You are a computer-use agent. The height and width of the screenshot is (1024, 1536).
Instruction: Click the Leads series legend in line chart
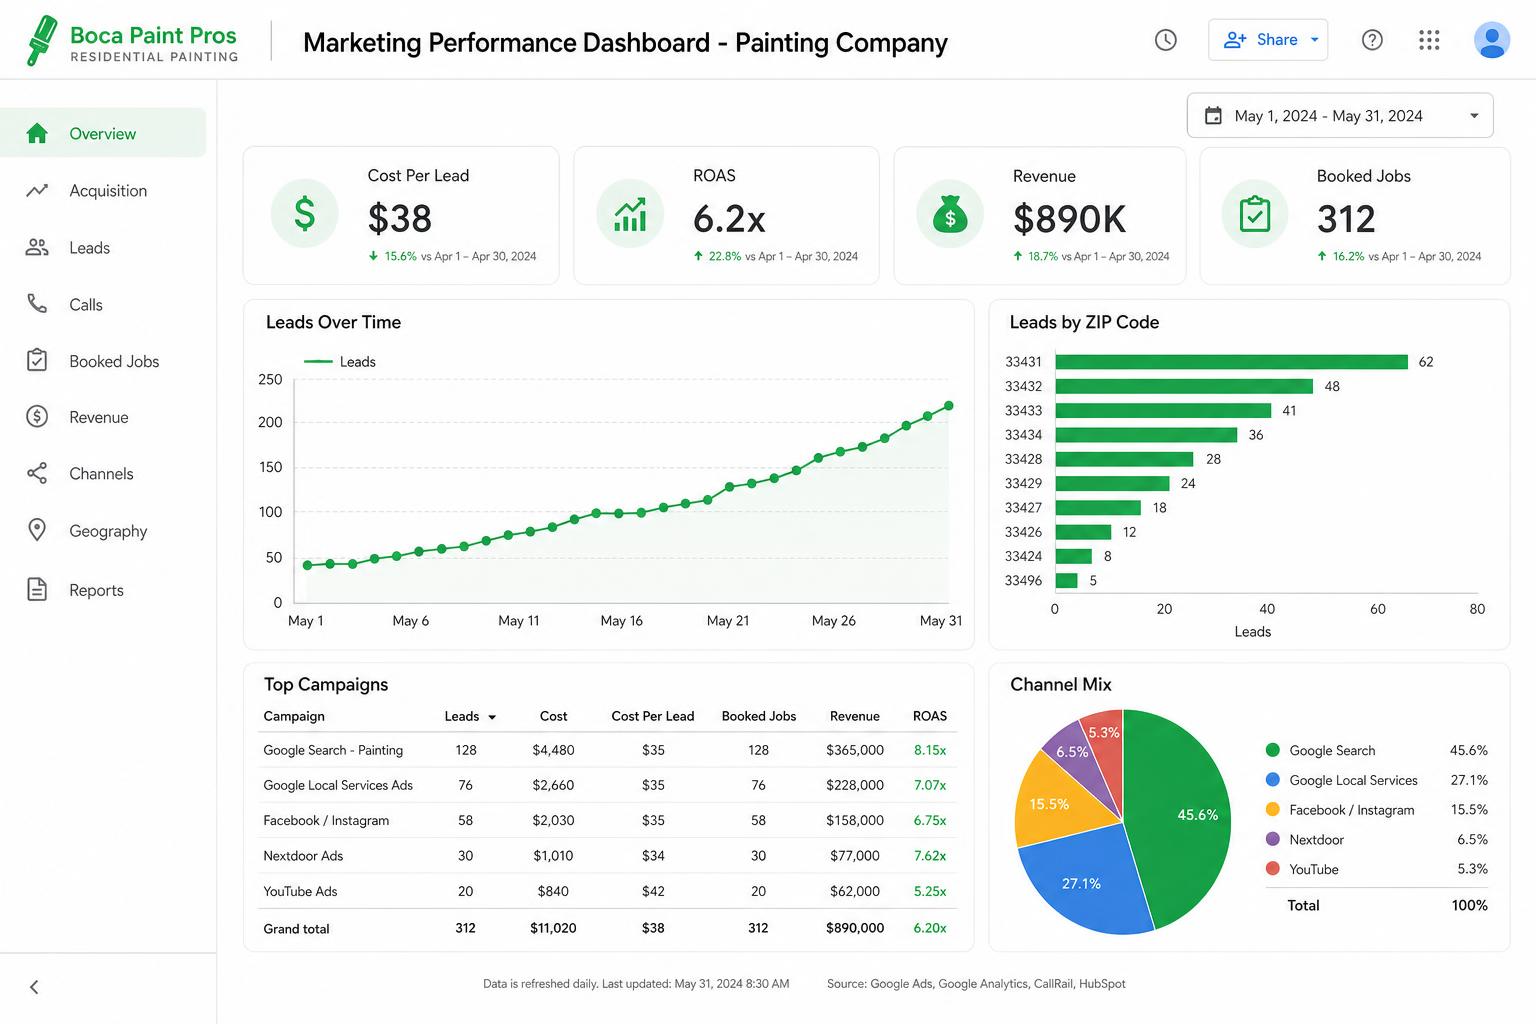click(340, 362)
